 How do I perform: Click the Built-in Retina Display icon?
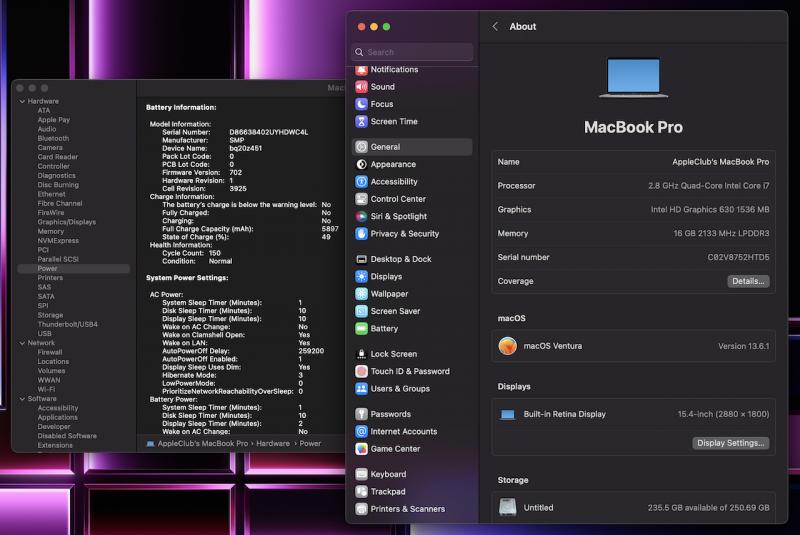[507, 414]
